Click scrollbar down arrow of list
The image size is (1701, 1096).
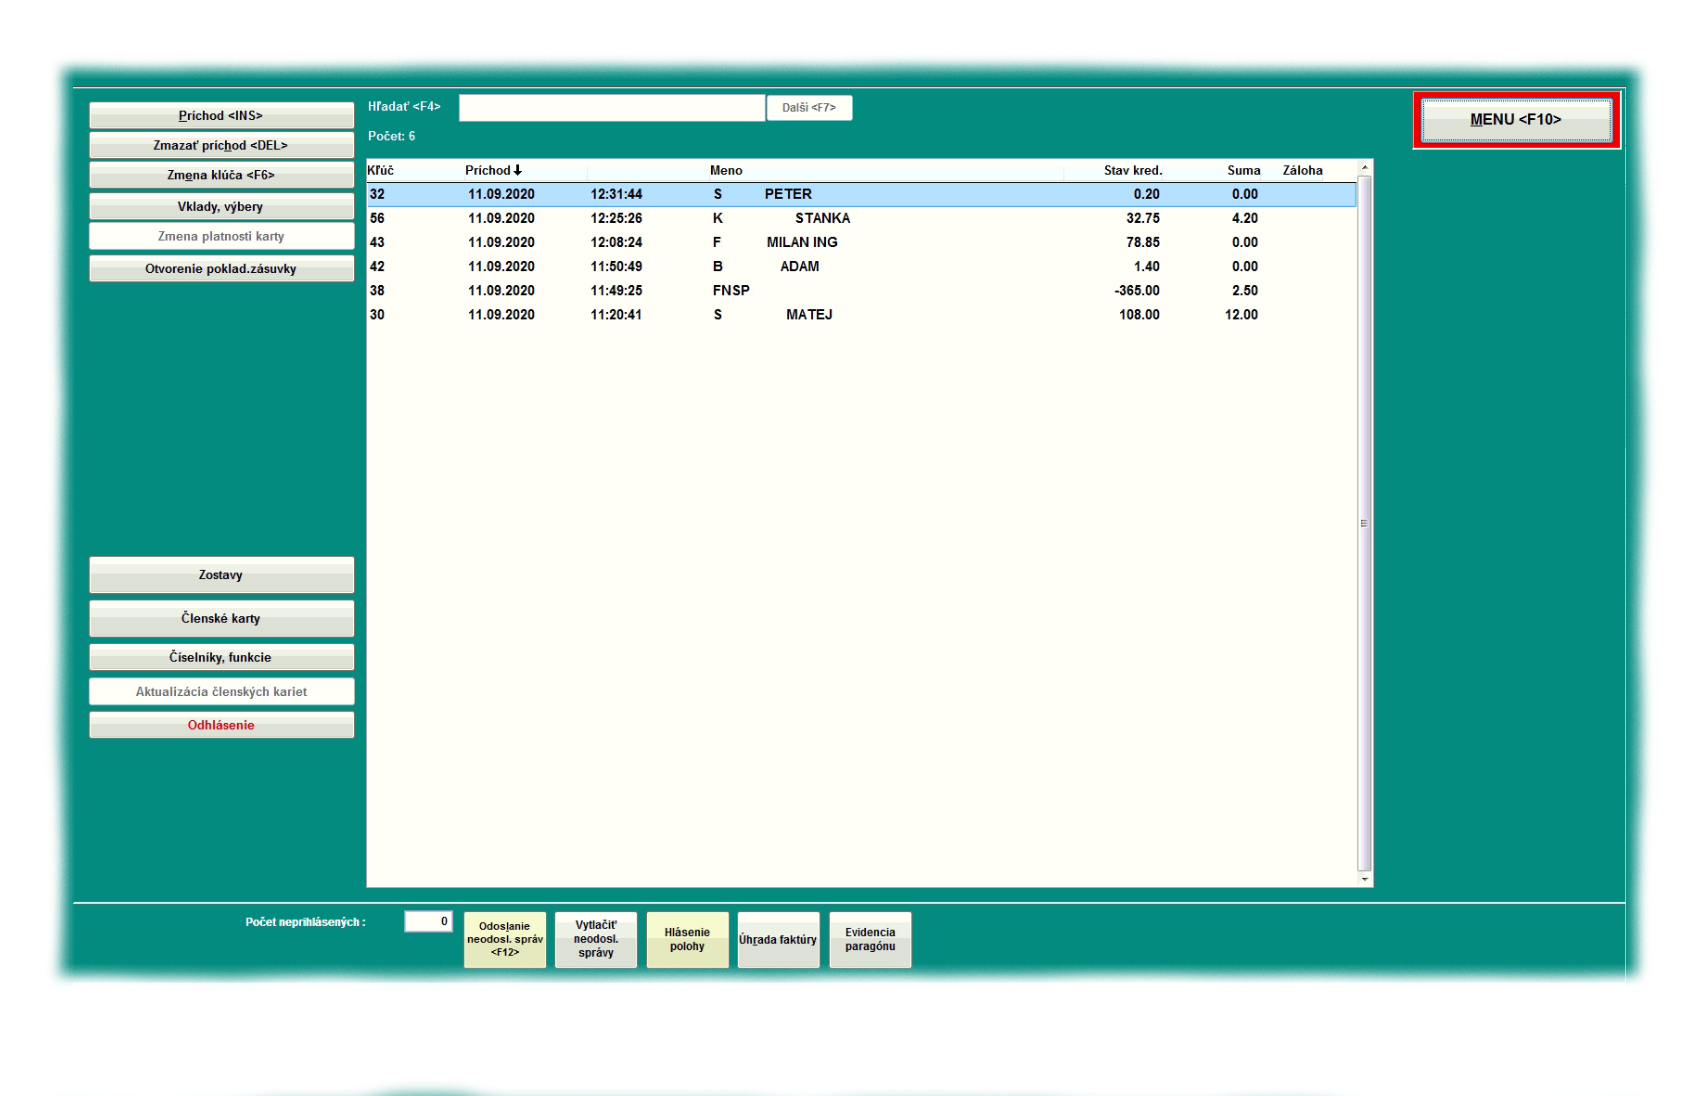[1365, 879]
